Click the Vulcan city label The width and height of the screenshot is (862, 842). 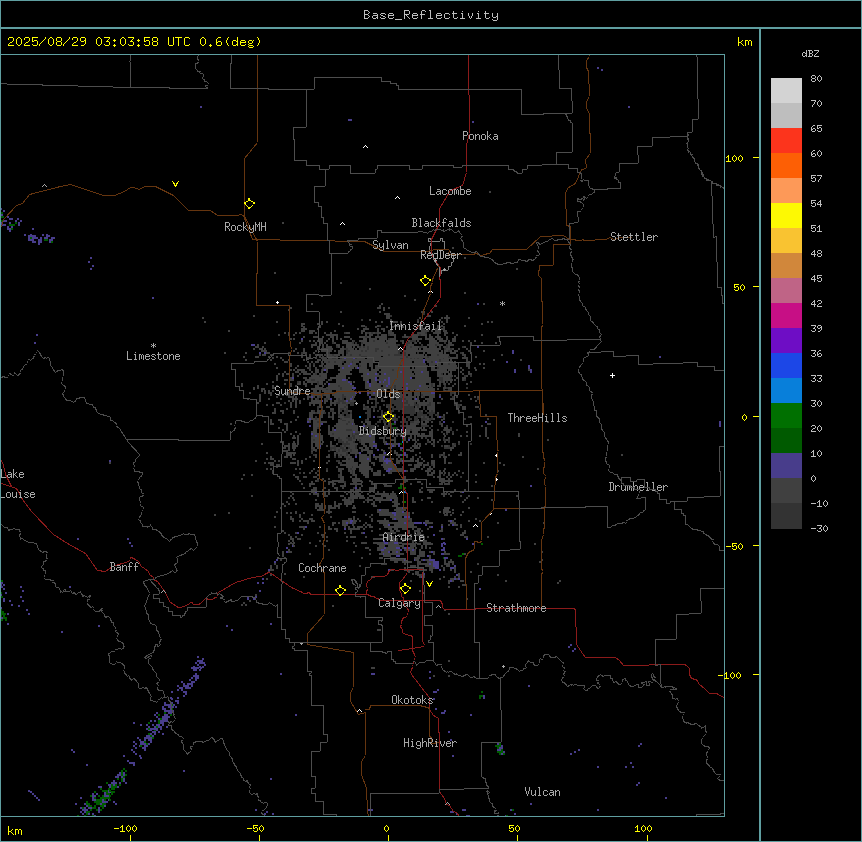click(x=543, y=792)
